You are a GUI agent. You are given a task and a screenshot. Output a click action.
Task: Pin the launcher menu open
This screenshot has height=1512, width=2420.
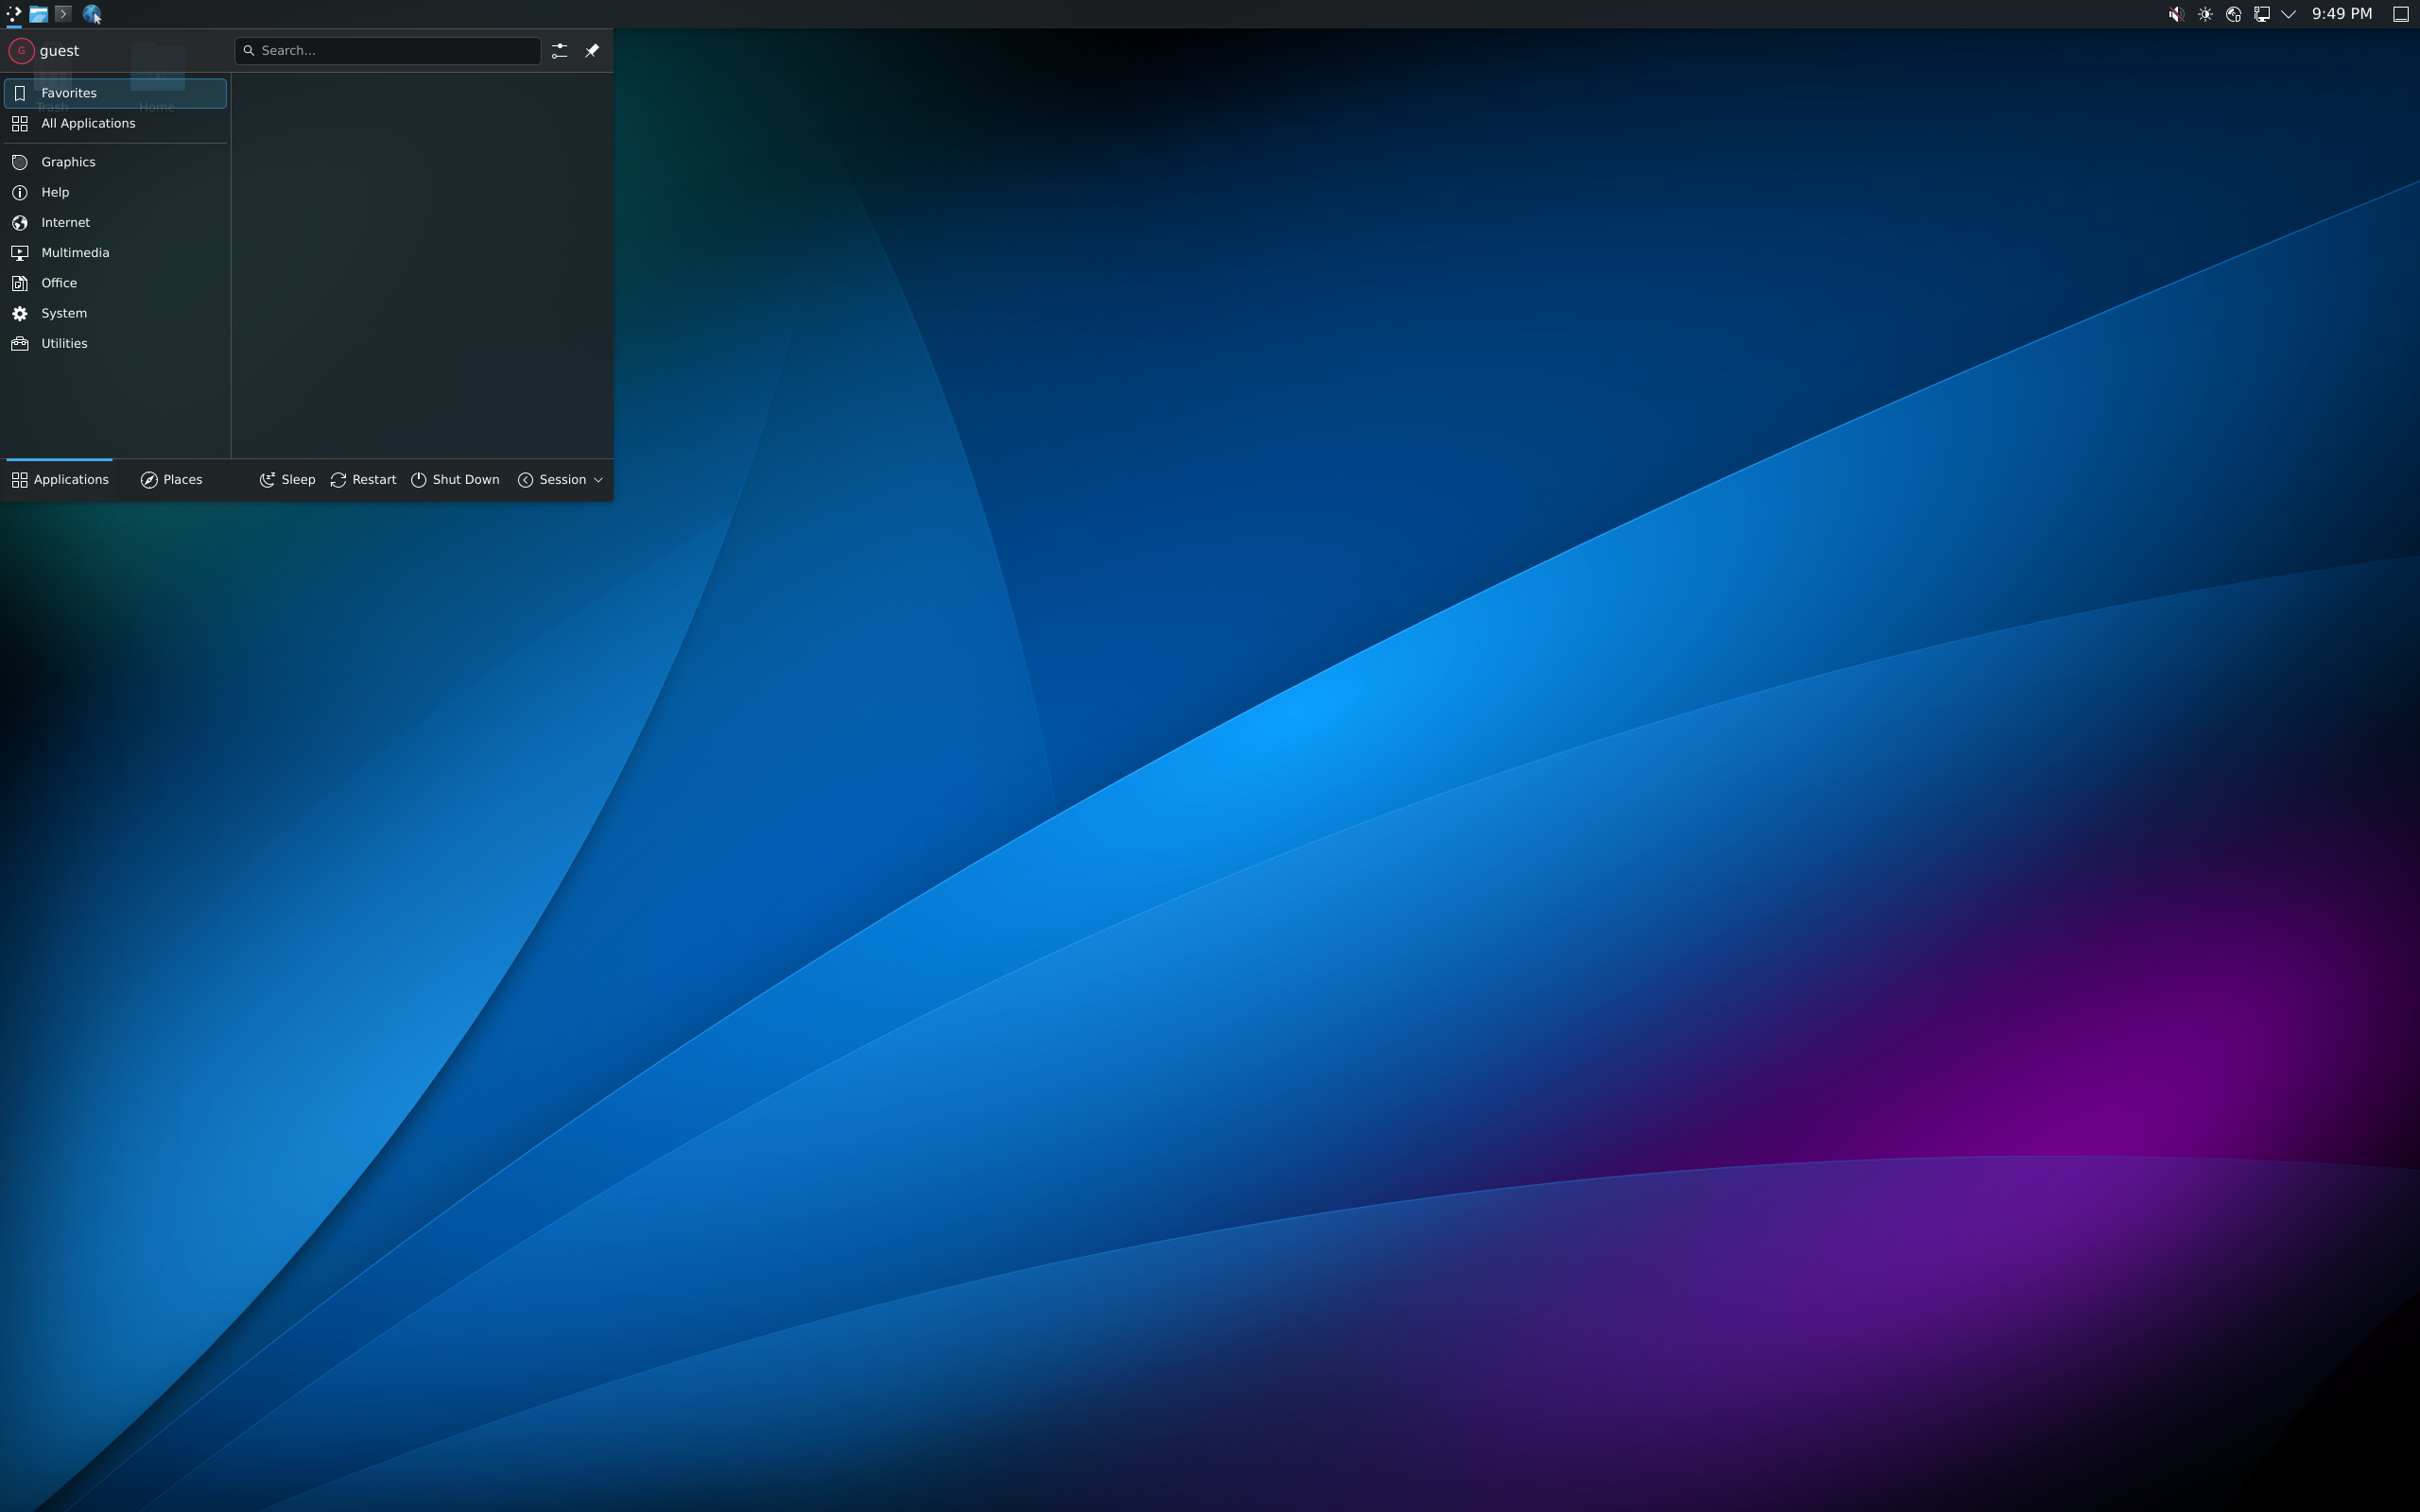point(592,51)
